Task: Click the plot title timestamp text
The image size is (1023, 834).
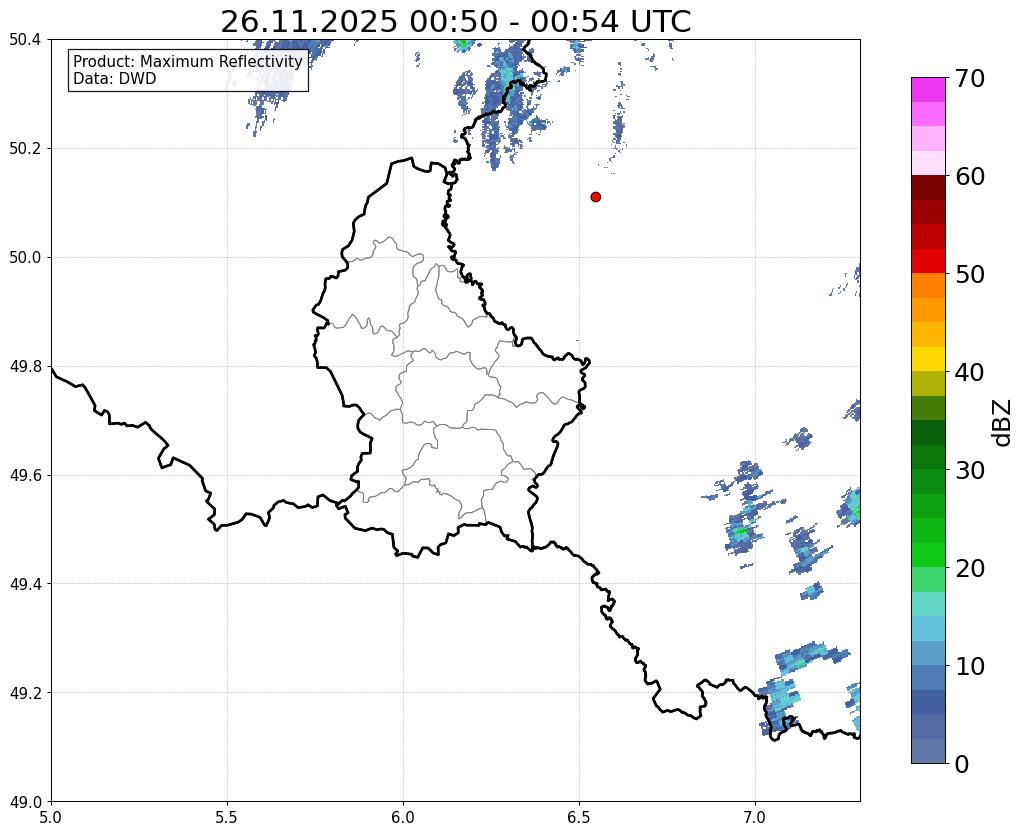Action: pos(455,22)
